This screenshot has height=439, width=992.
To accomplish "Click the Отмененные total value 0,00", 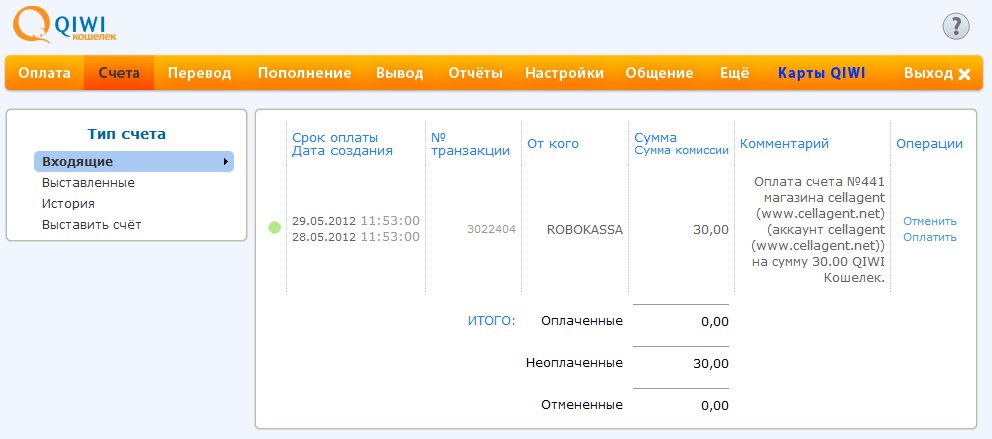I will tap(715, 406).
